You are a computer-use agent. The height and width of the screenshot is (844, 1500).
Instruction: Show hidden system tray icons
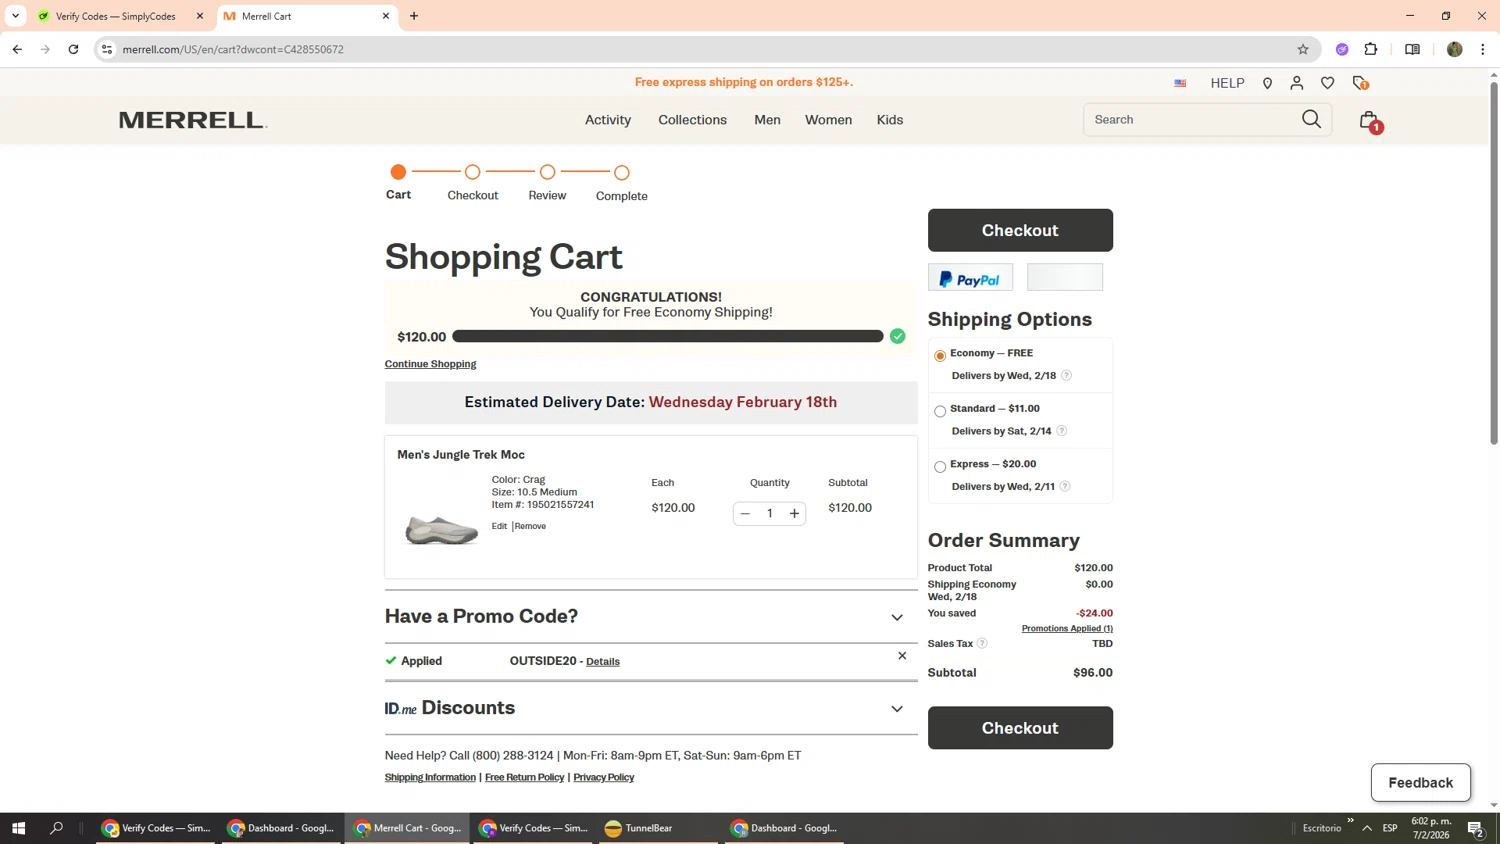pos(1367,828)
